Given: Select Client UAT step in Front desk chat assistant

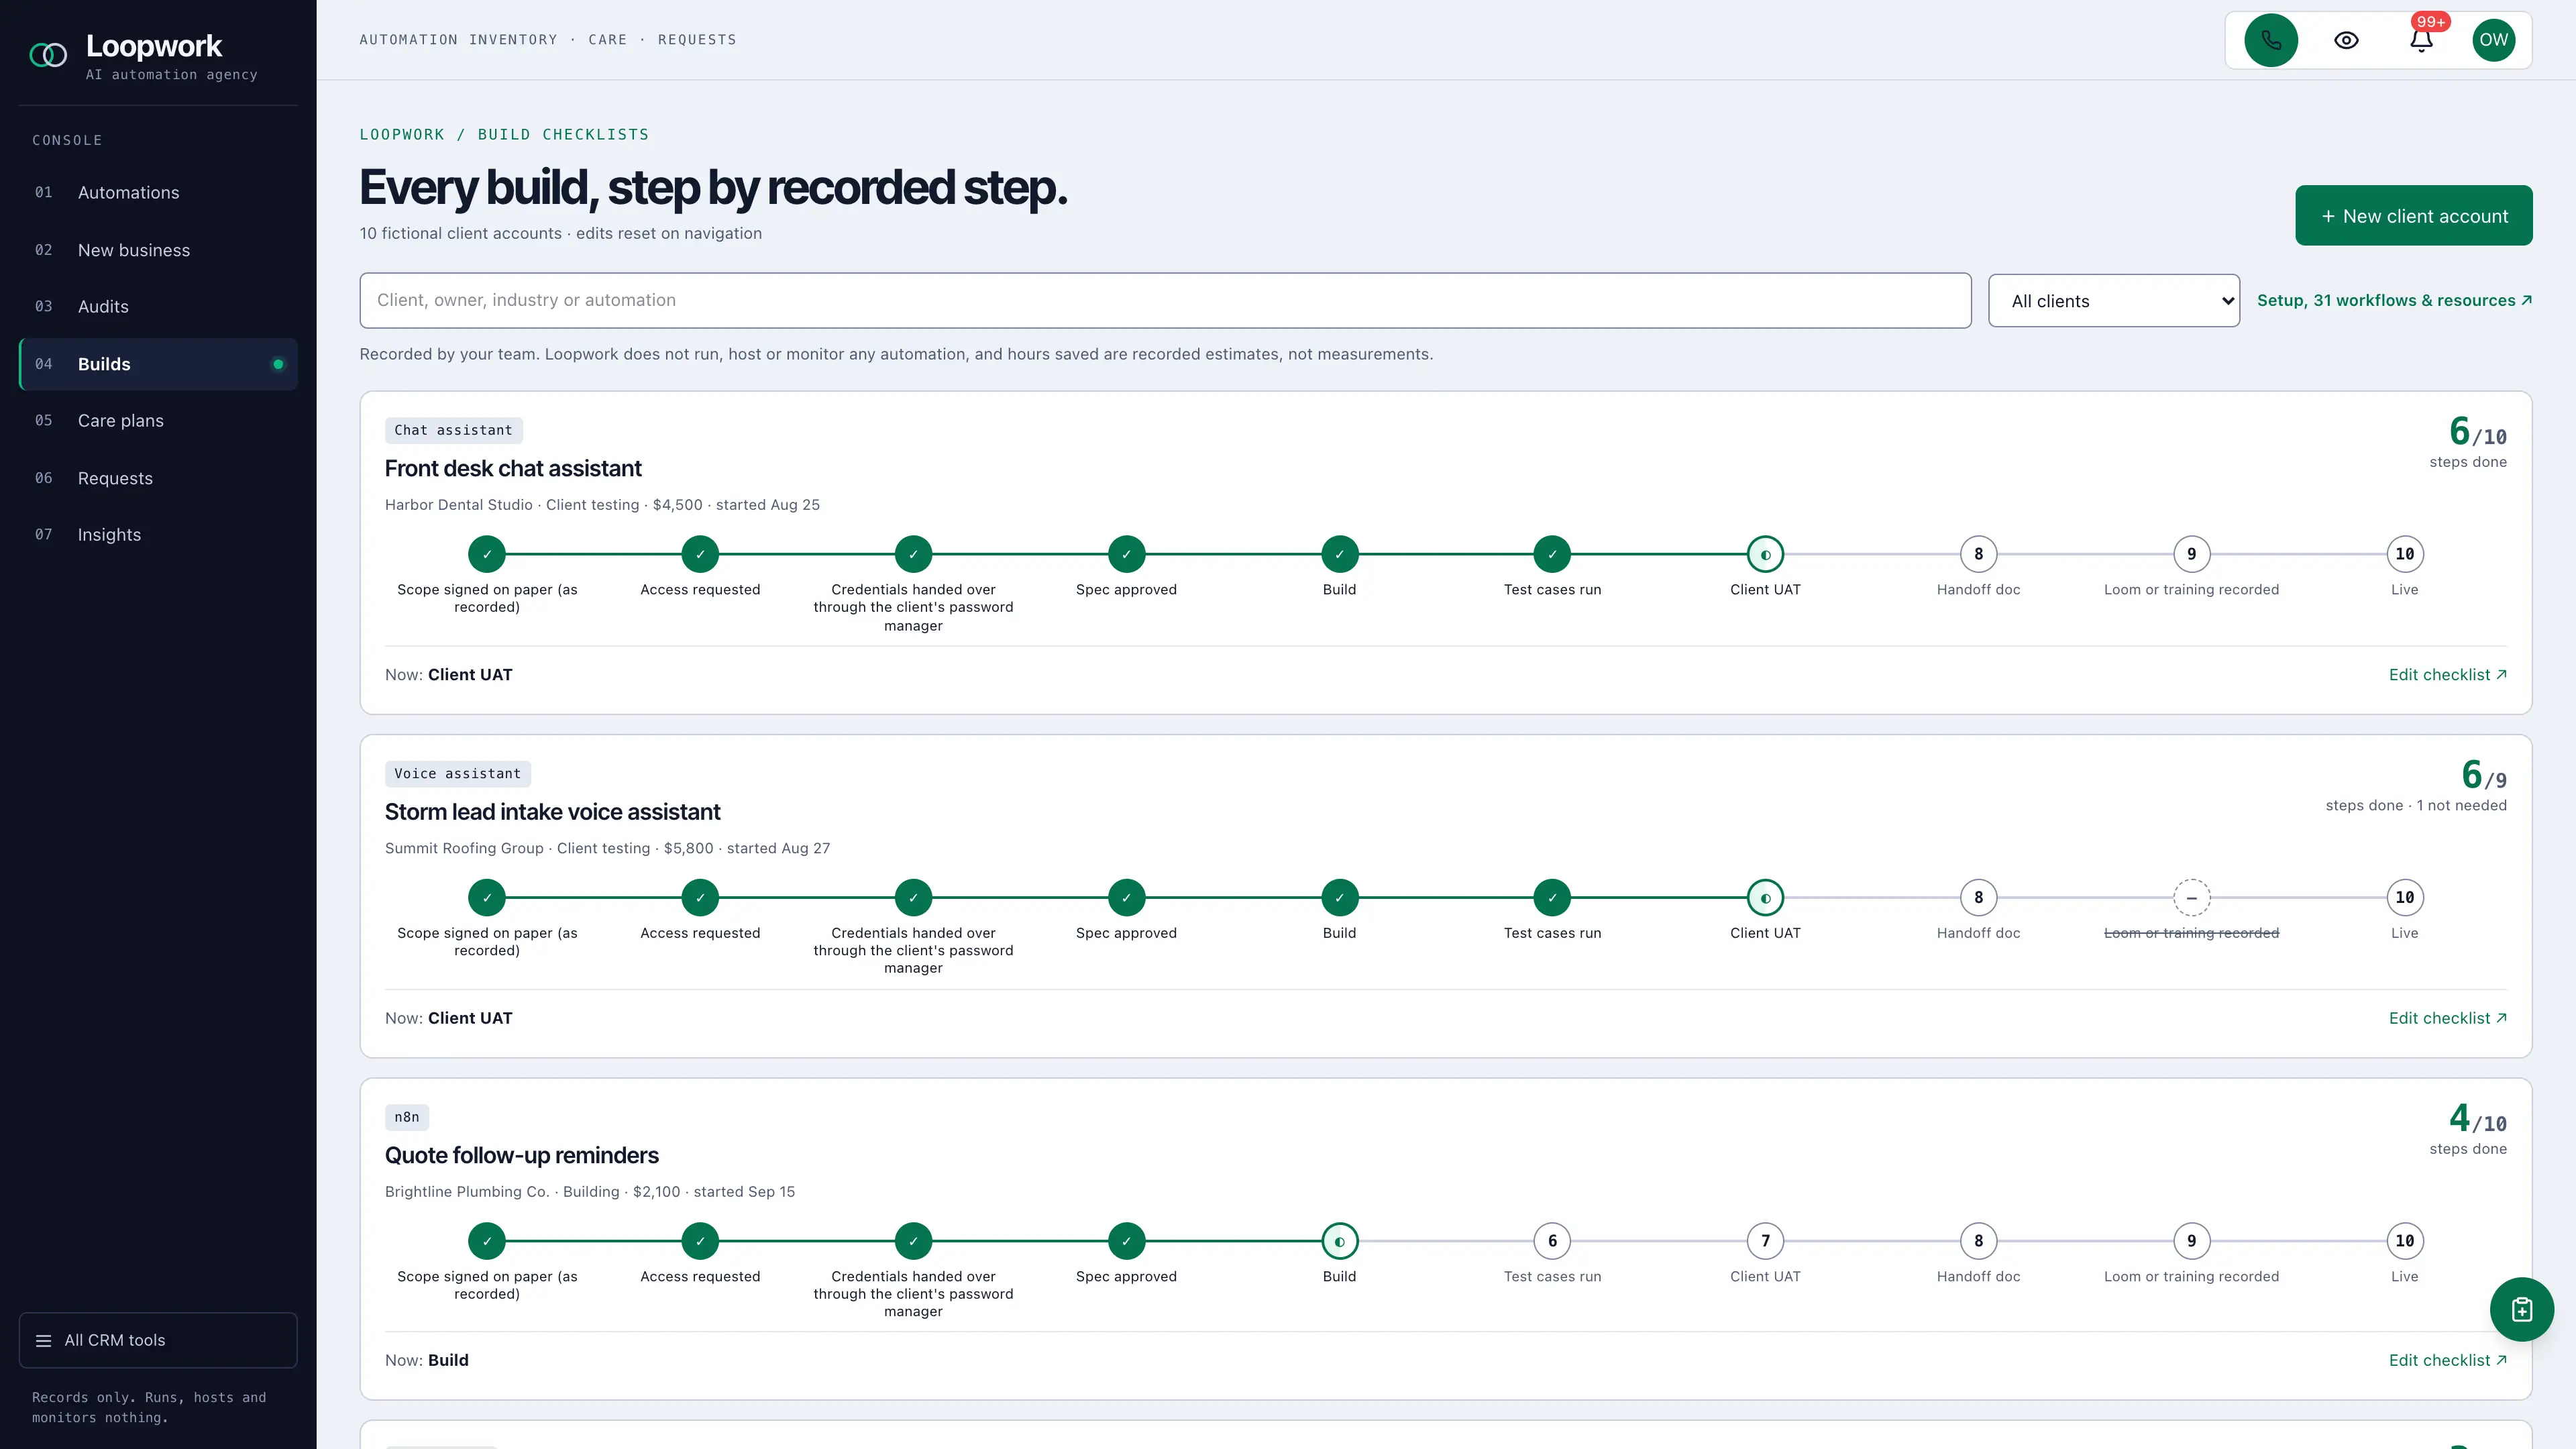Looking at the screenshot, I should 1765,554.
